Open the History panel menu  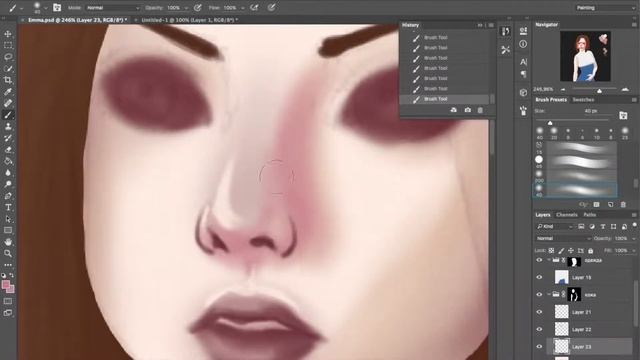pos(491,25)
